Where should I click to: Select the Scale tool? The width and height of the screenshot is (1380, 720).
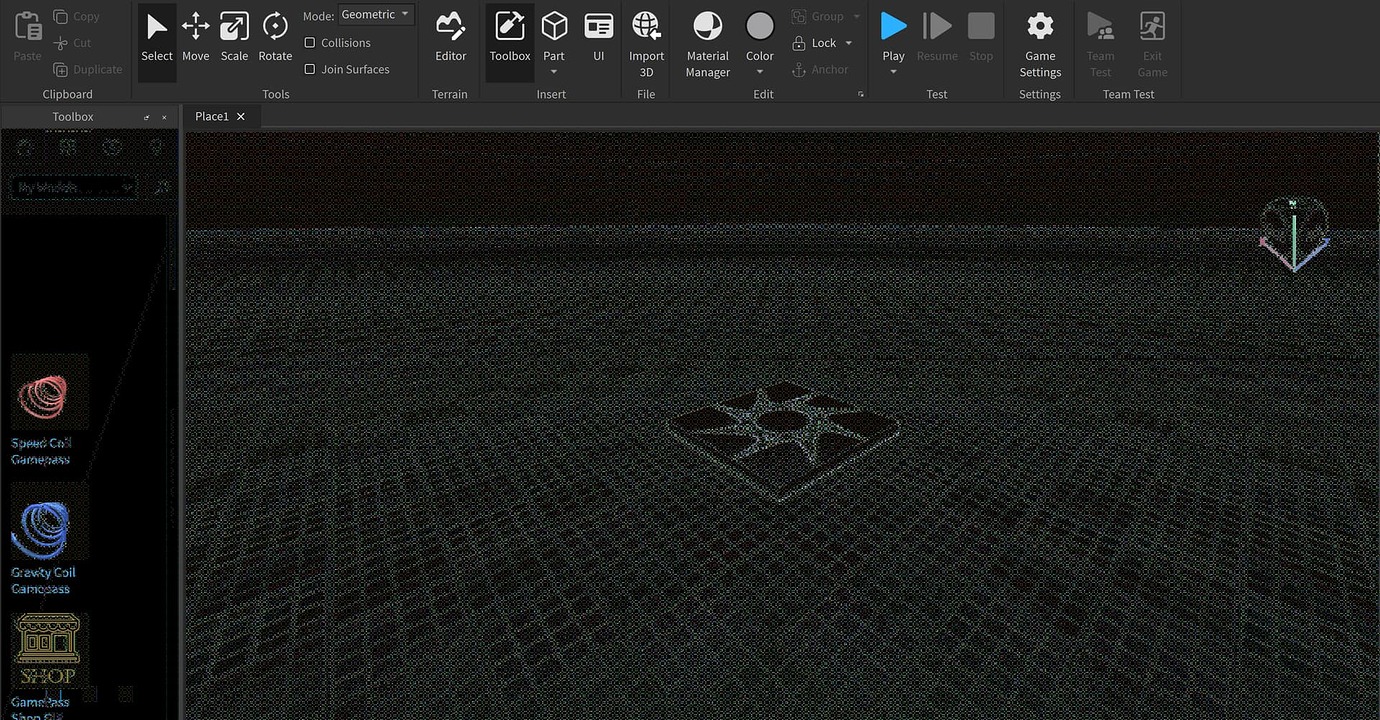pos(234,35)
